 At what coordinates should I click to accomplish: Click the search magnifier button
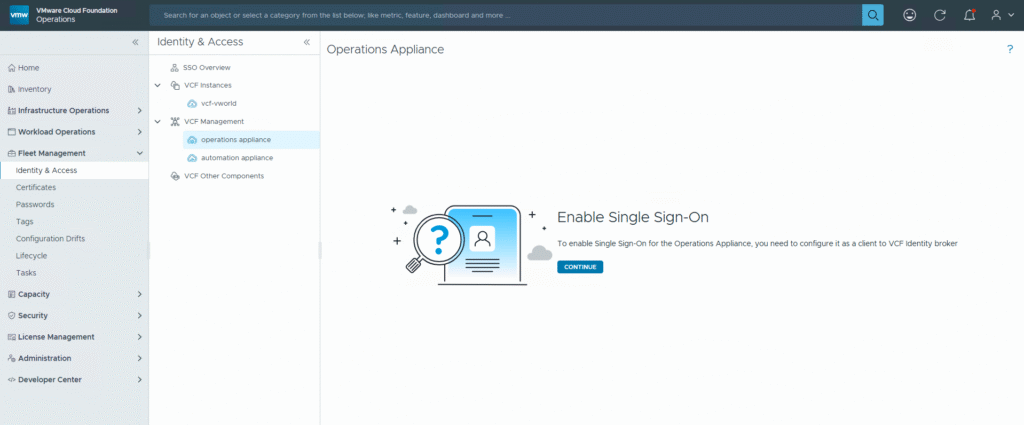(x=872, y=15)
